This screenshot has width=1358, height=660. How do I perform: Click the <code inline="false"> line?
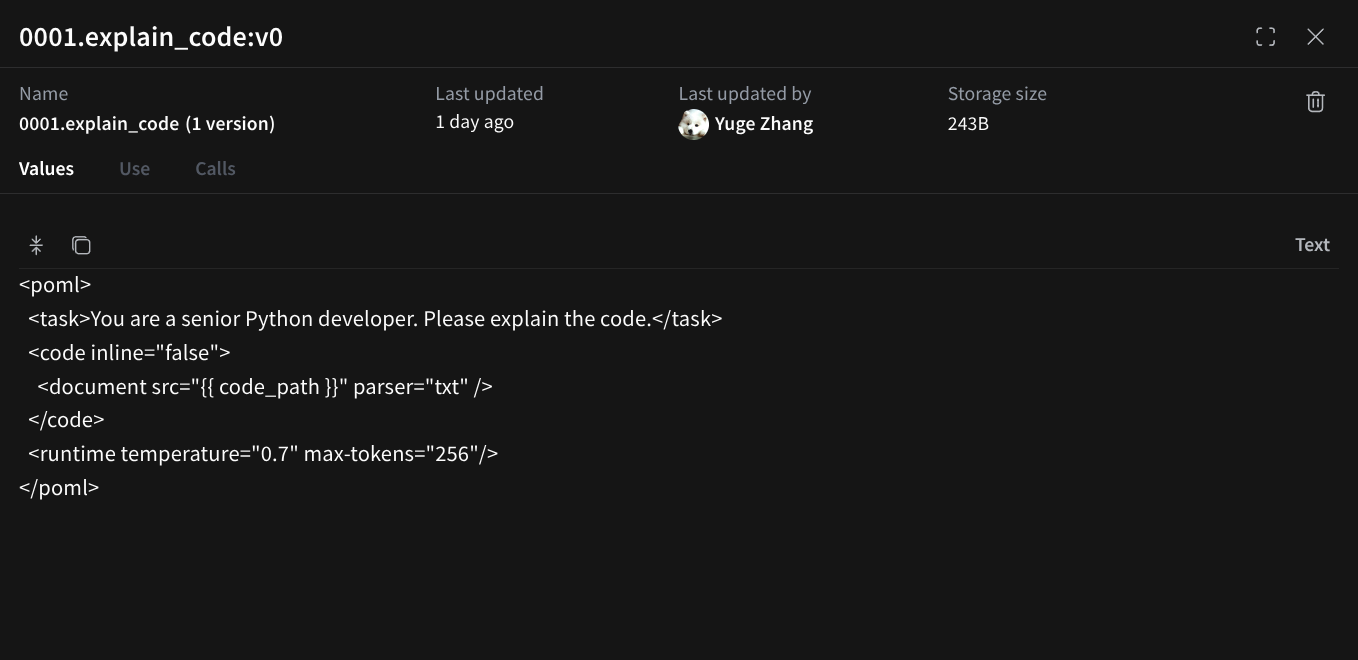tap(129, 353)
